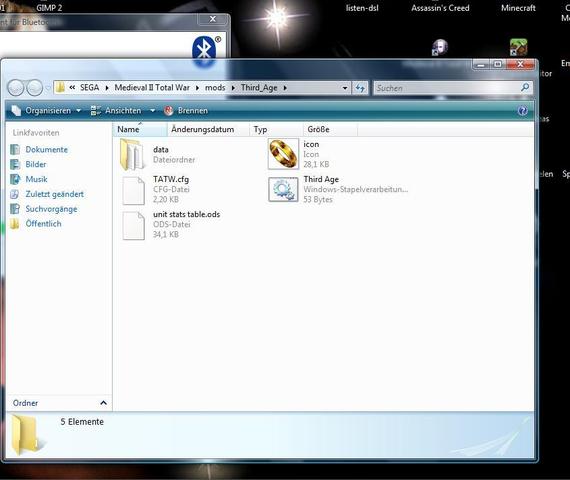This screenshot has width=570, height=480.
Task: Open the data folder
Action: click(132, 155)
